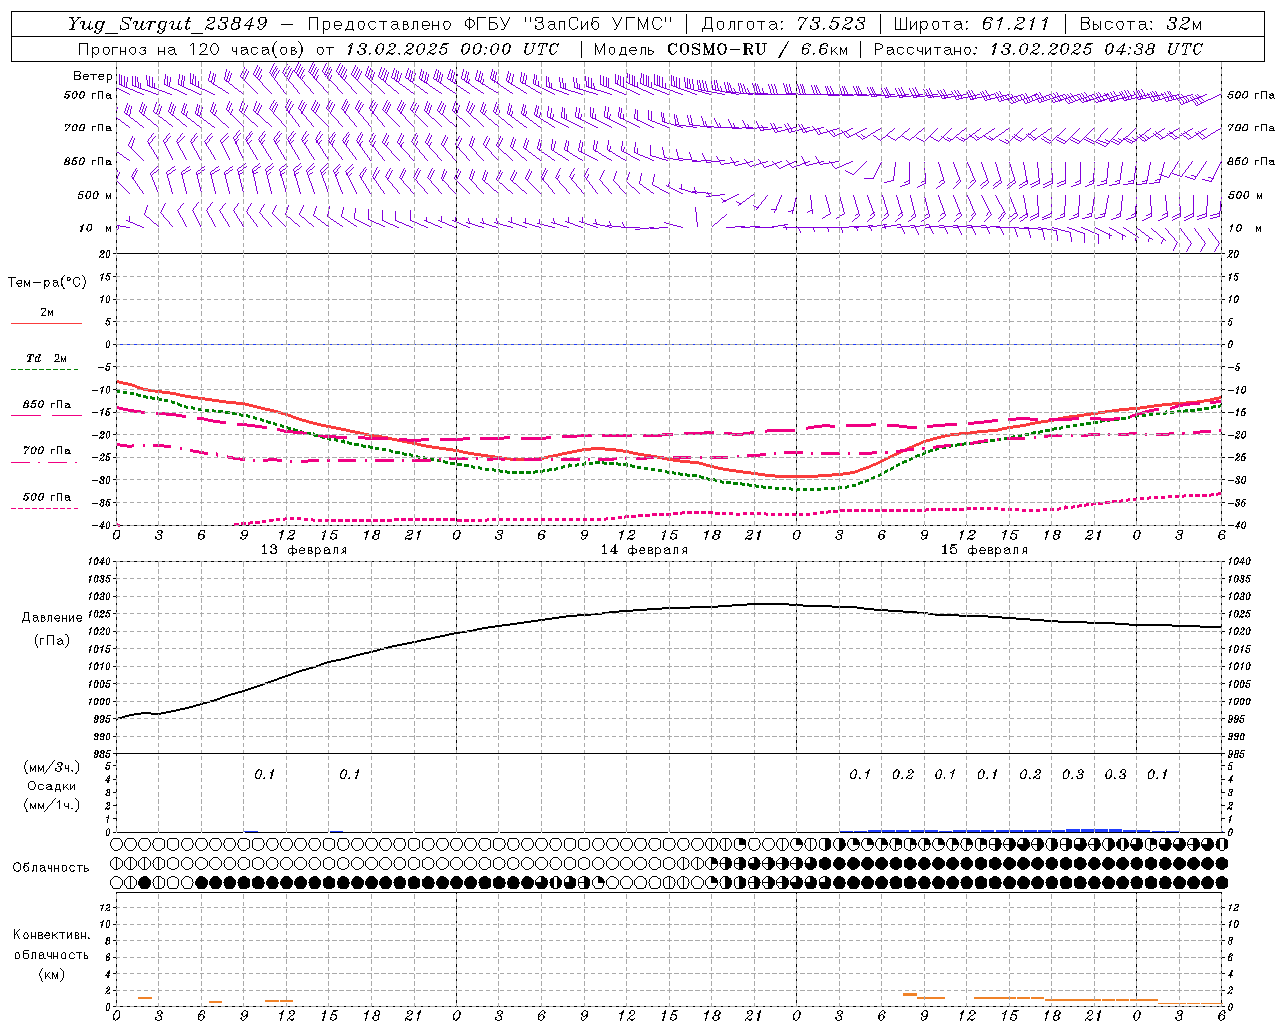Click the 700 гПа temperature legend line sample
The image size is (1280, 1024).
coord(44,461)
